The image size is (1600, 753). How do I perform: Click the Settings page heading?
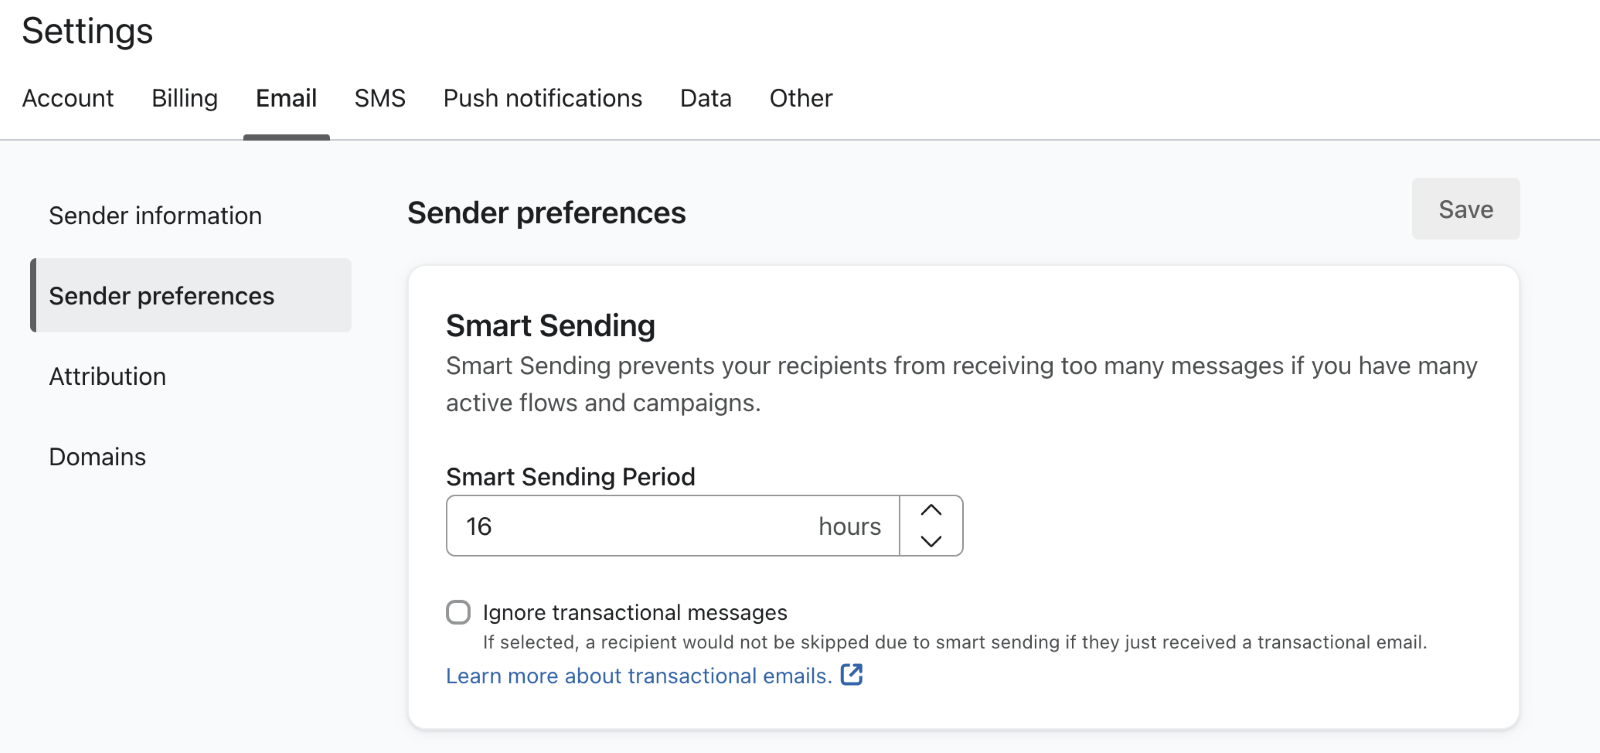[x=88, y=31]
